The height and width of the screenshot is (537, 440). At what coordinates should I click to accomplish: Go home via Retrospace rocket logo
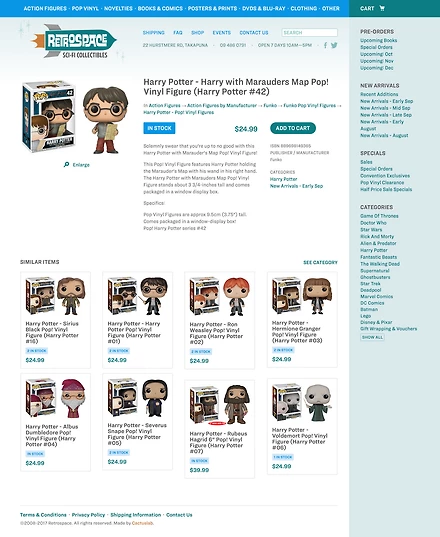pos(74,42)
